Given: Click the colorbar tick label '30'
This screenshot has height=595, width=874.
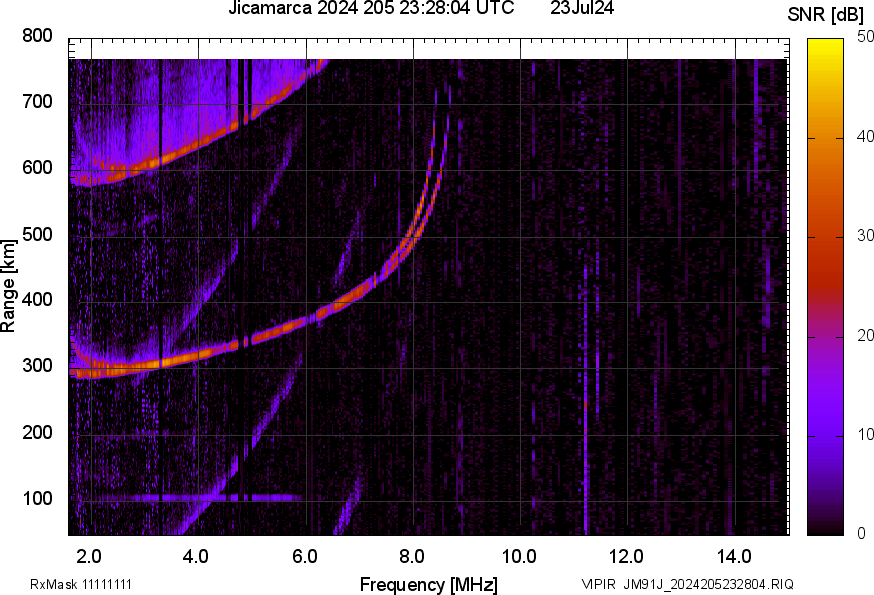Looking at the screenshot, I should point(865,235).
